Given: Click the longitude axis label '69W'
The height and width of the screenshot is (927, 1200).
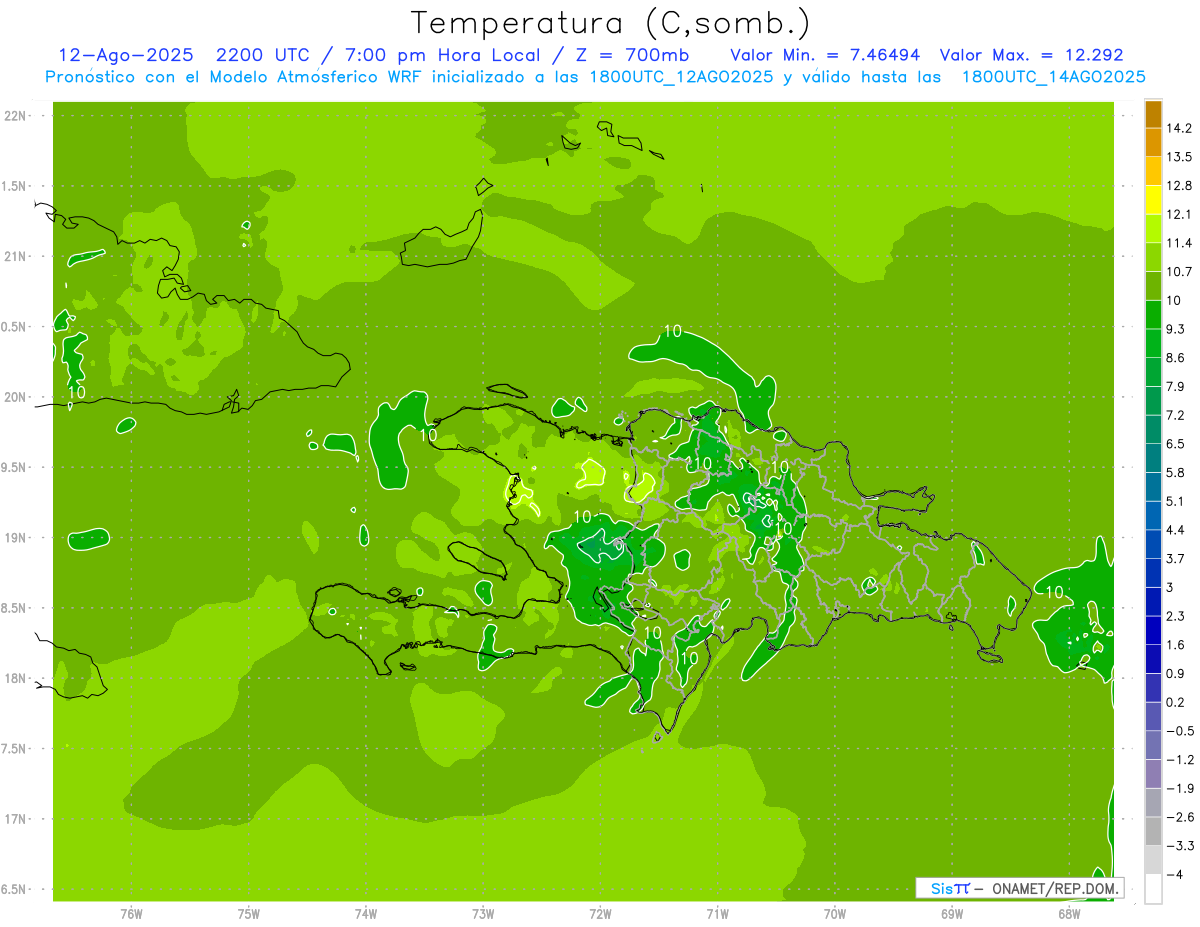Looking at the screenshot, I should click(952, 914).
